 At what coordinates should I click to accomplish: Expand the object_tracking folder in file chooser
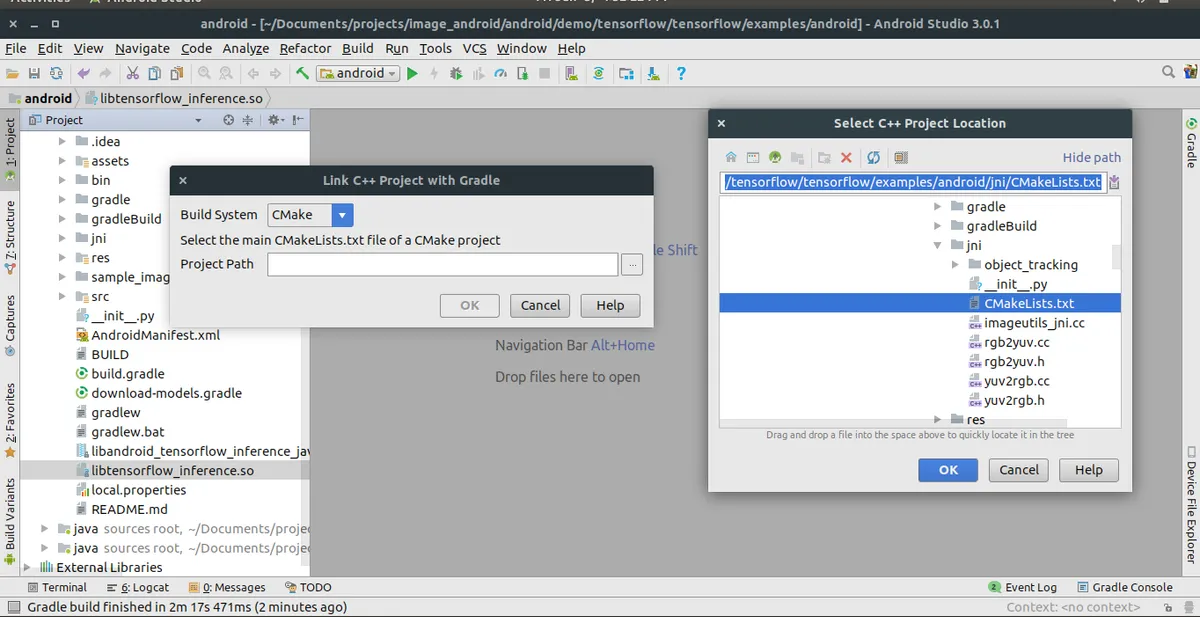click(x=956, y=265)
